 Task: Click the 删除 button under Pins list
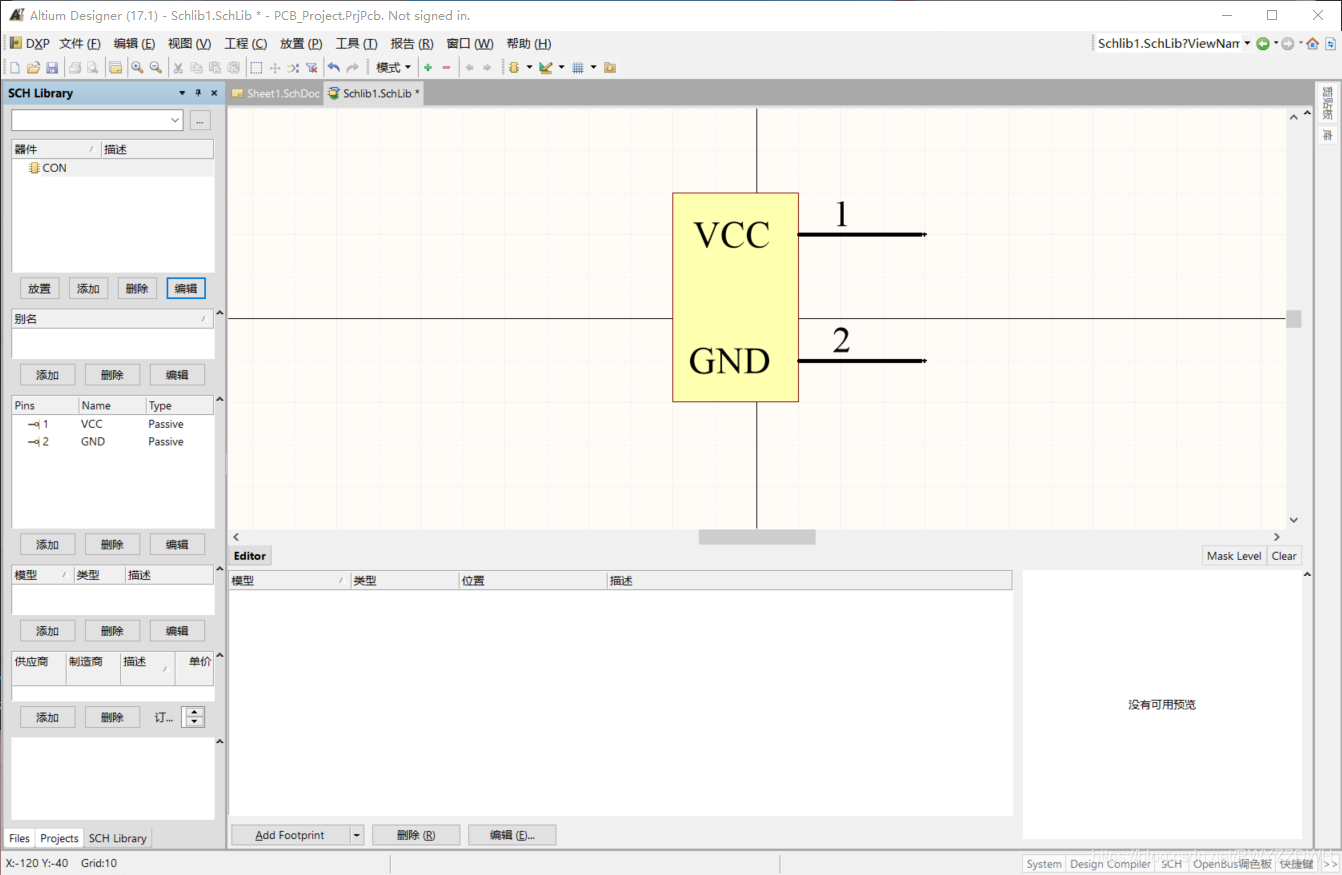pyautogui.click(x=112, y=545)
